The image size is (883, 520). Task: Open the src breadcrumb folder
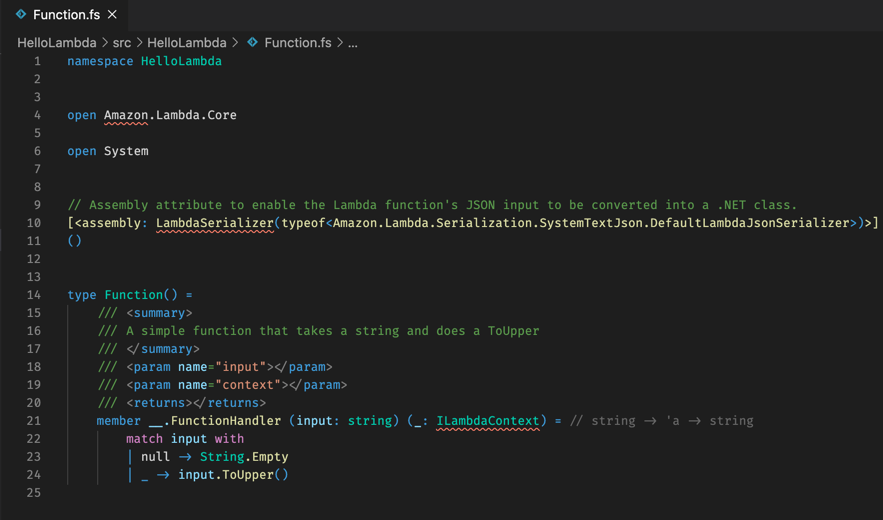pyautogui.click(x=122, y=43)
